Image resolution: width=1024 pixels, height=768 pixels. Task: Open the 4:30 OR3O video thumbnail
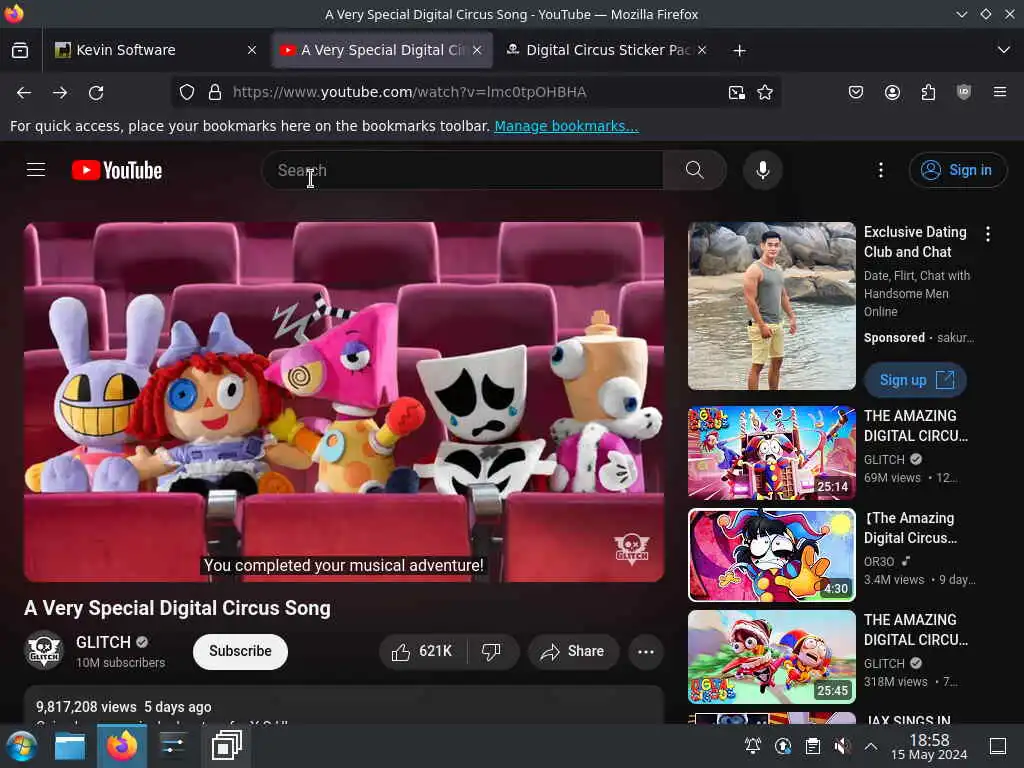(771, 554)
